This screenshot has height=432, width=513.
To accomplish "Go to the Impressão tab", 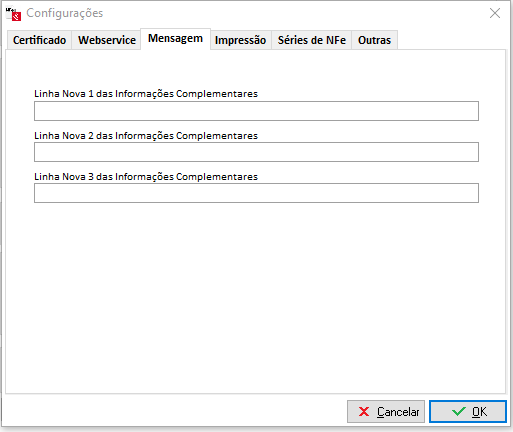I will click(x=240, y=40).
